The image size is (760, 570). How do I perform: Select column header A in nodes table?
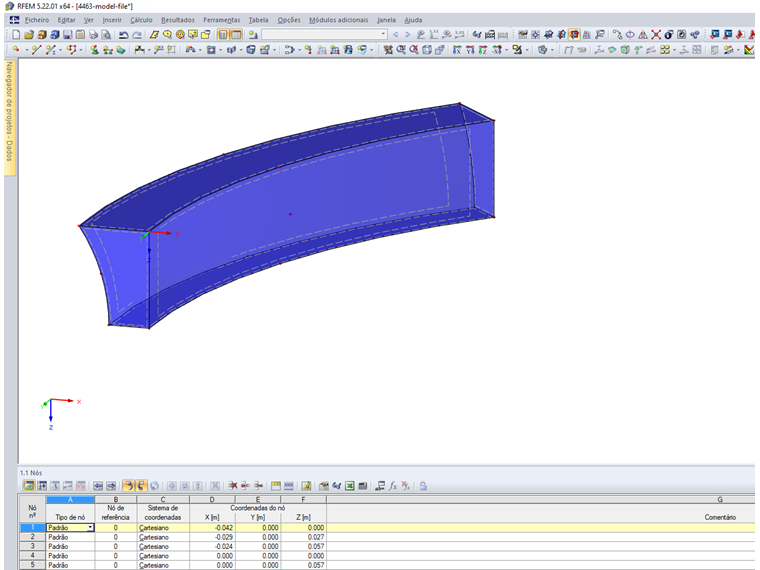[x=70, y=499]
